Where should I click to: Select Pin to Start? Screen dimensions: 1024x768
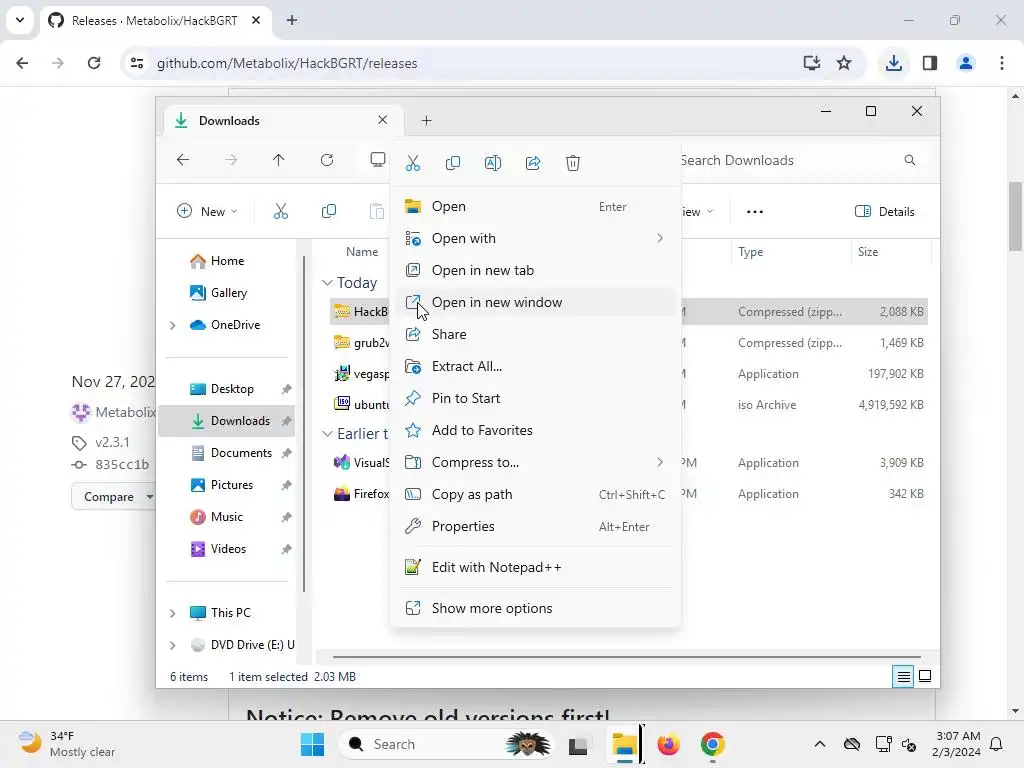(535, 398)
